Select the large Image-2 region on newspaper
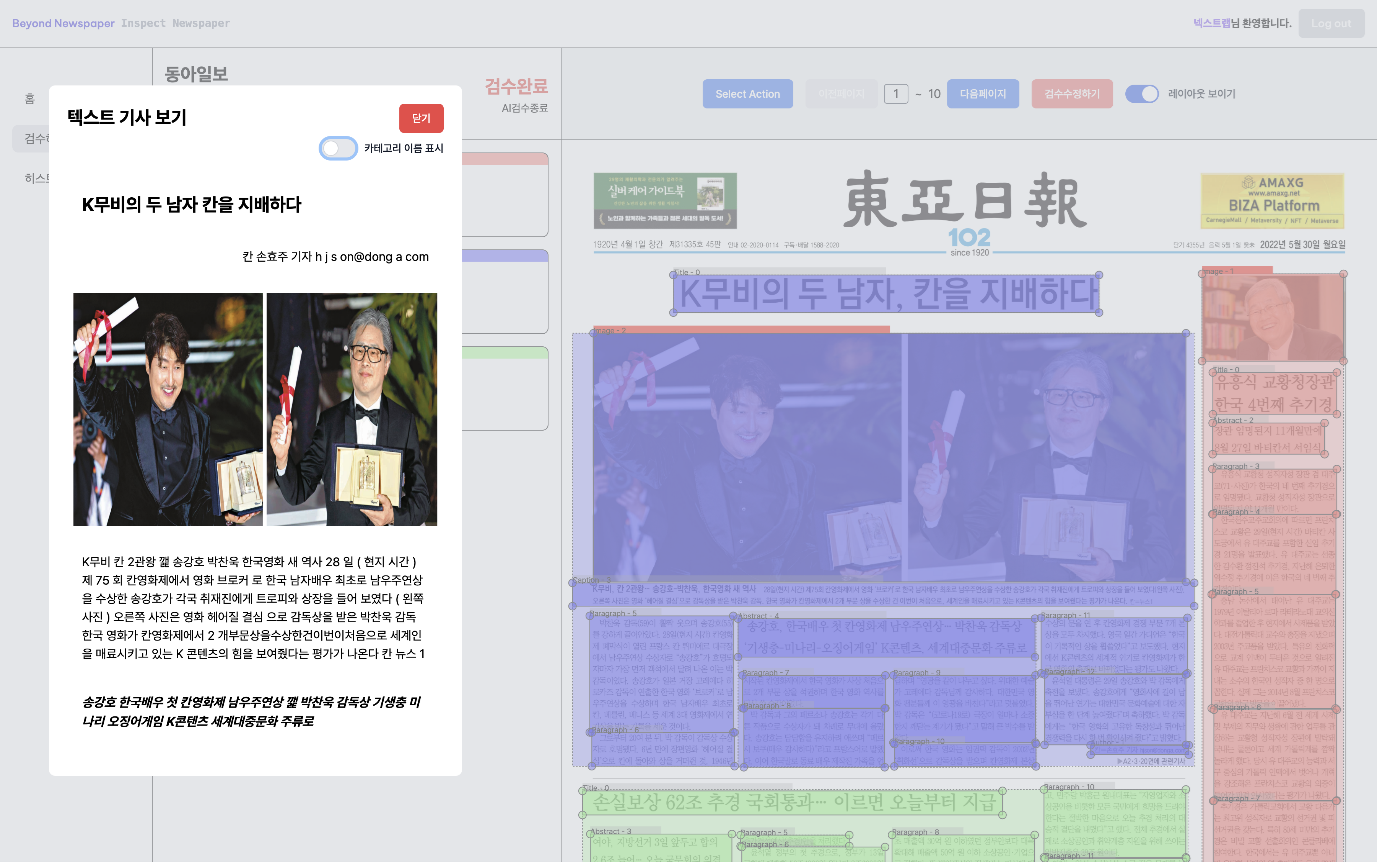 click(889, 457)
